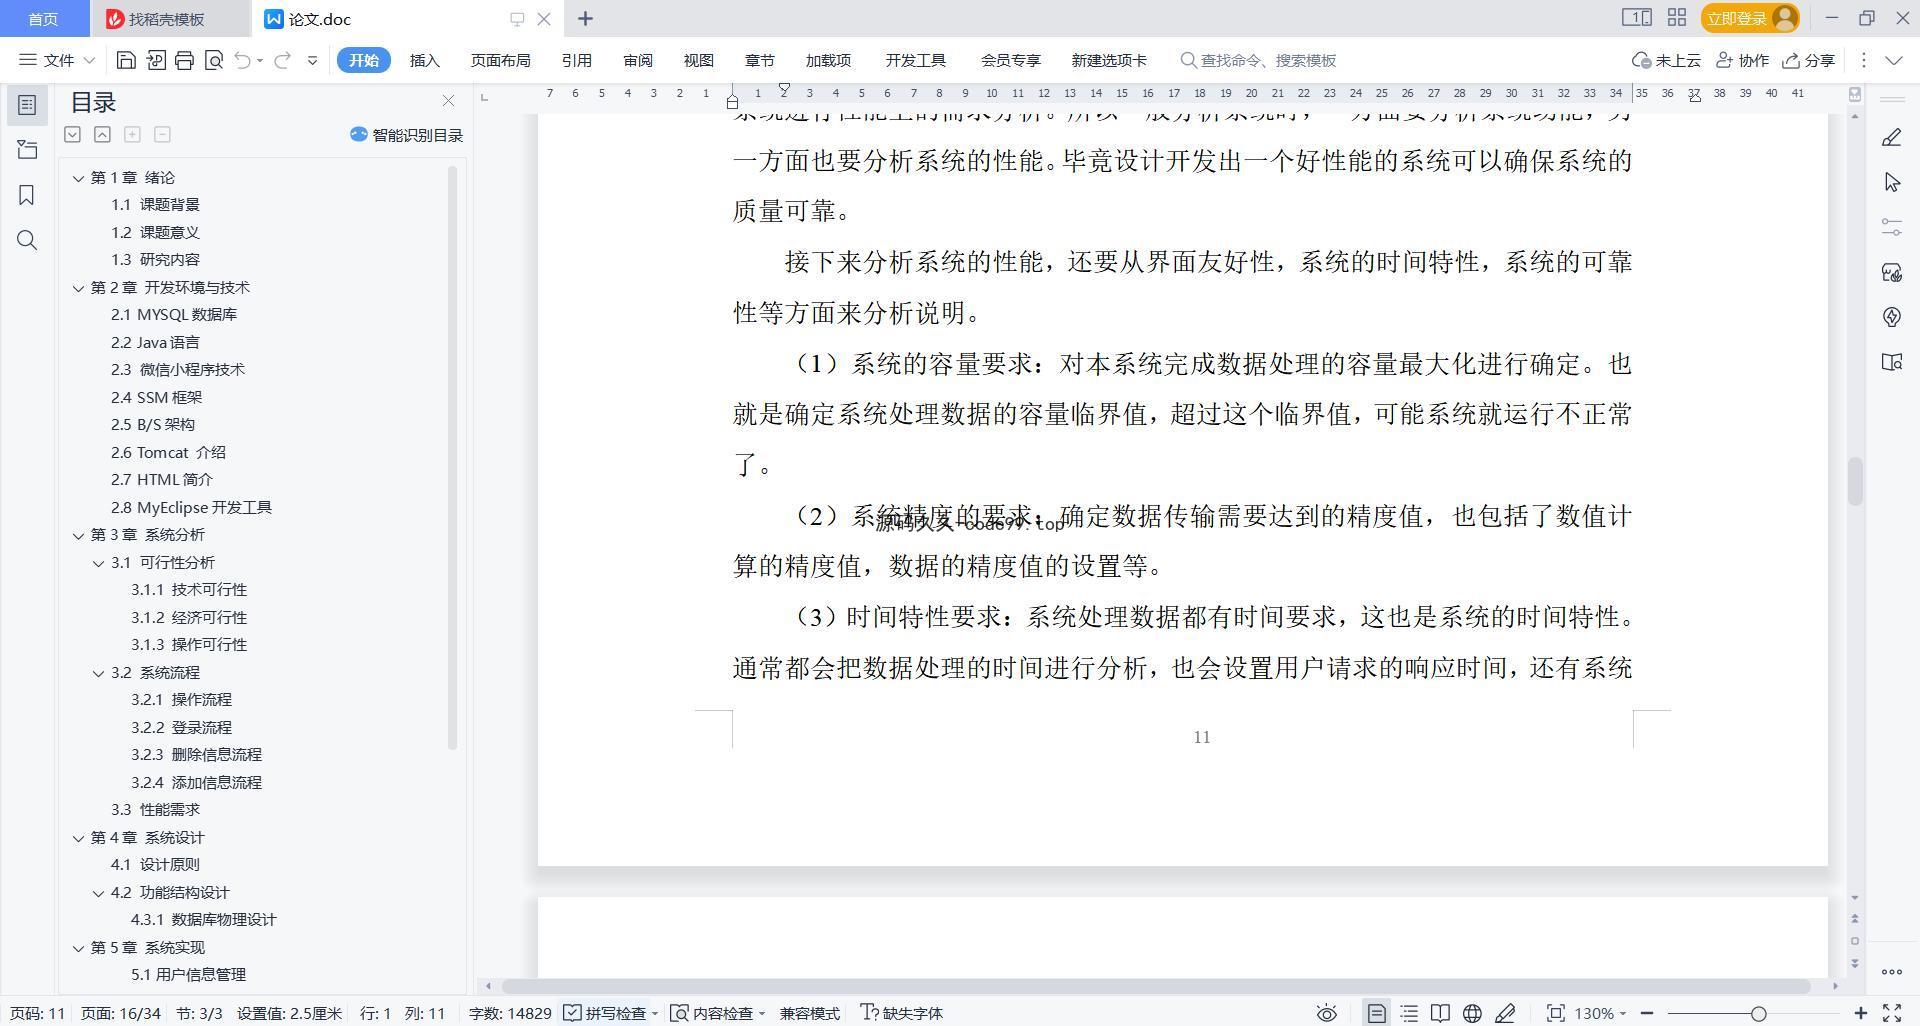Collapse 第3章 系统分析 node

point(78,535)
